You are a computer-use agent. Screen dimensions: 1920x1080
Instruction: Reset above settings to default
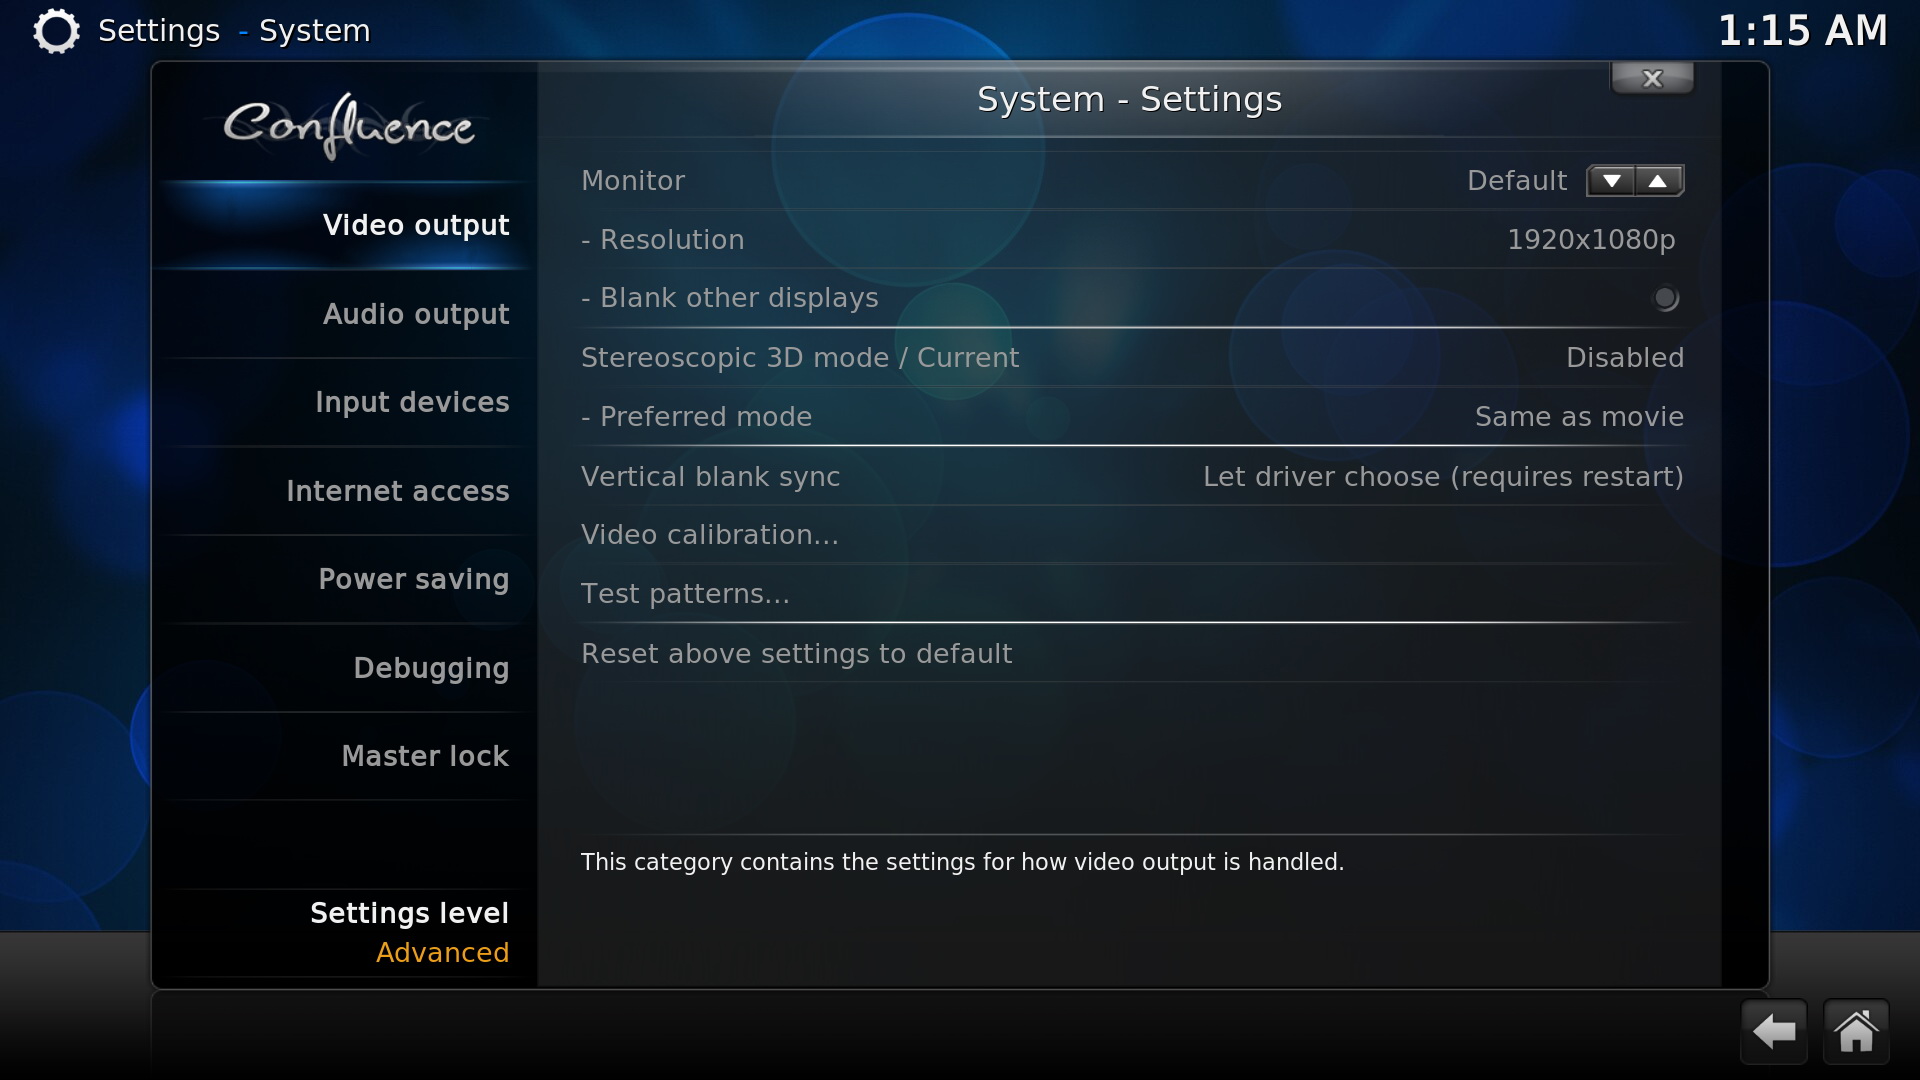point(1132,654)
